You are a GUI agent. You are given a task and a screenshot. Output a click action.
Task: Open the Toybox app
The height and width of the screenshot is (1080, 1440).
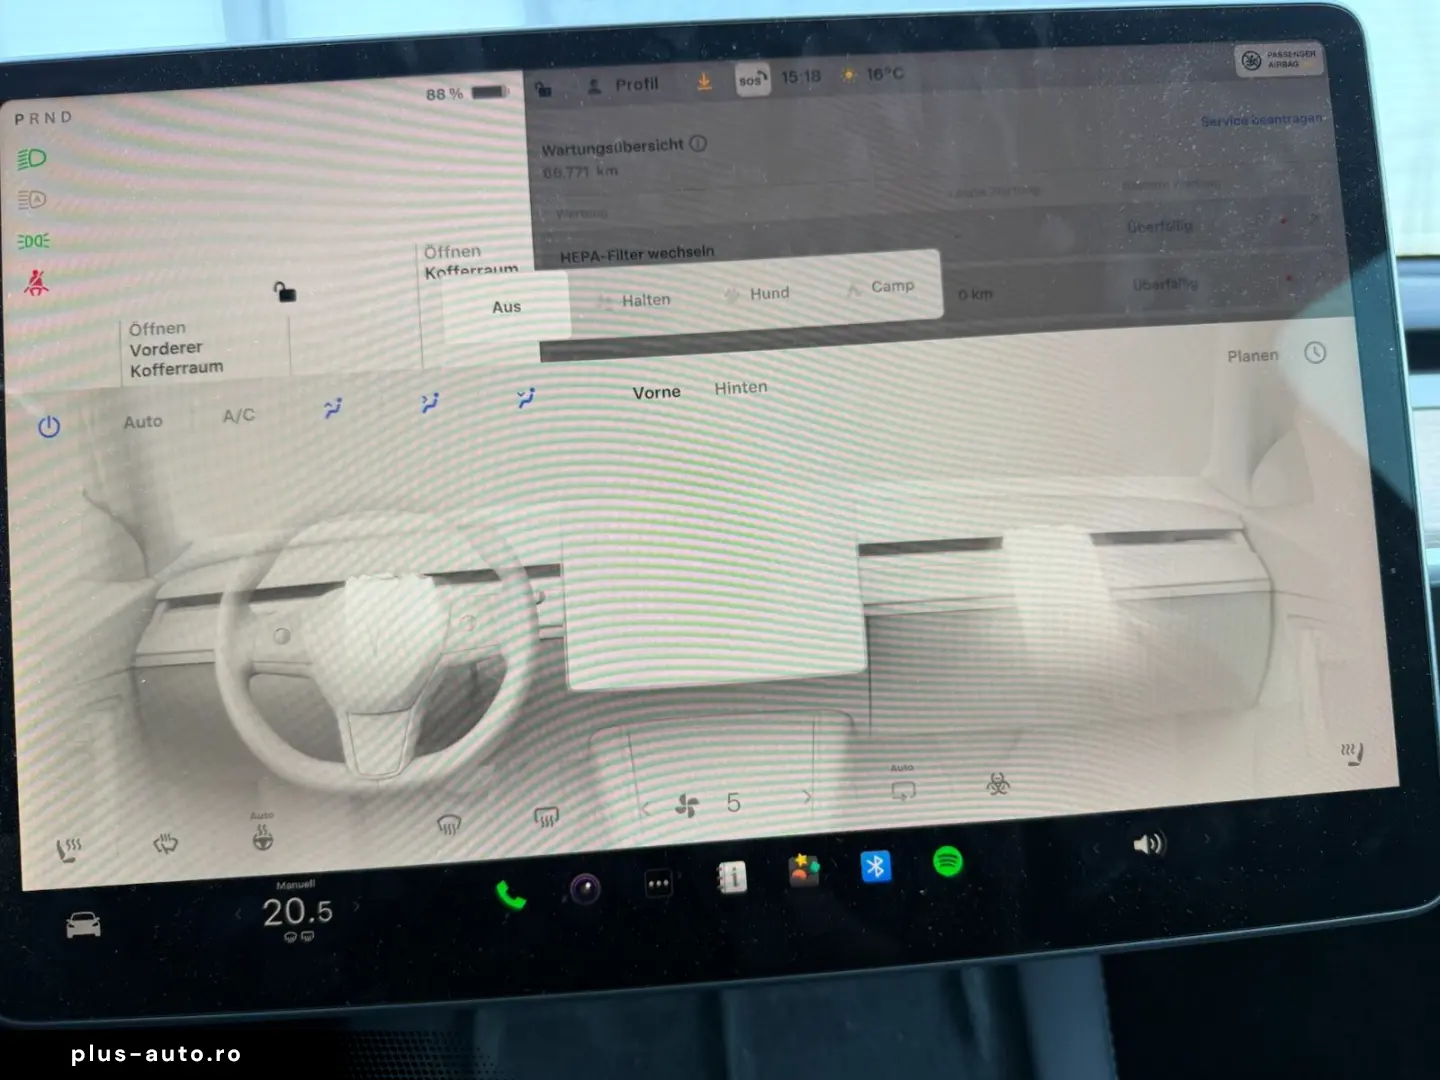click(x=804, y=871)
